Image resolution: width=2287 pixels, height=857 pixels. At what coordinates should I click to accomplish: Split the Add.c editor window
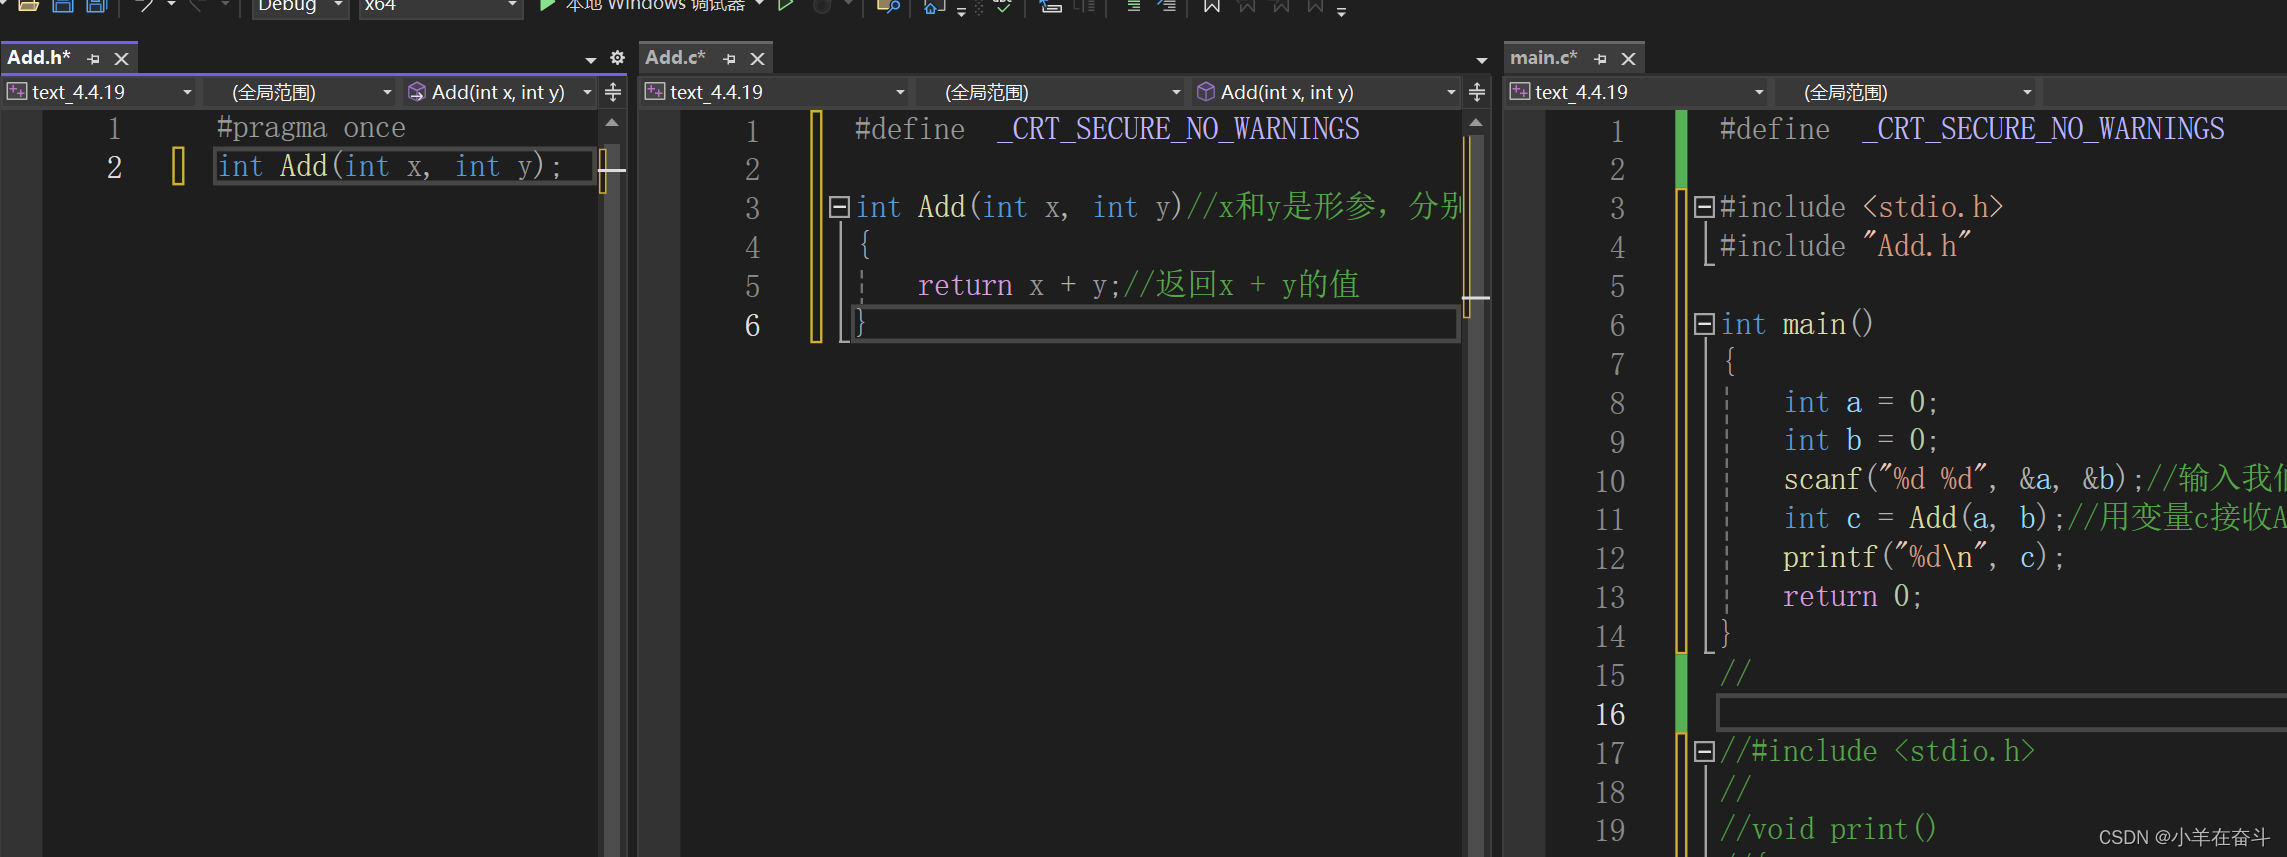[x=1477, y=93]
